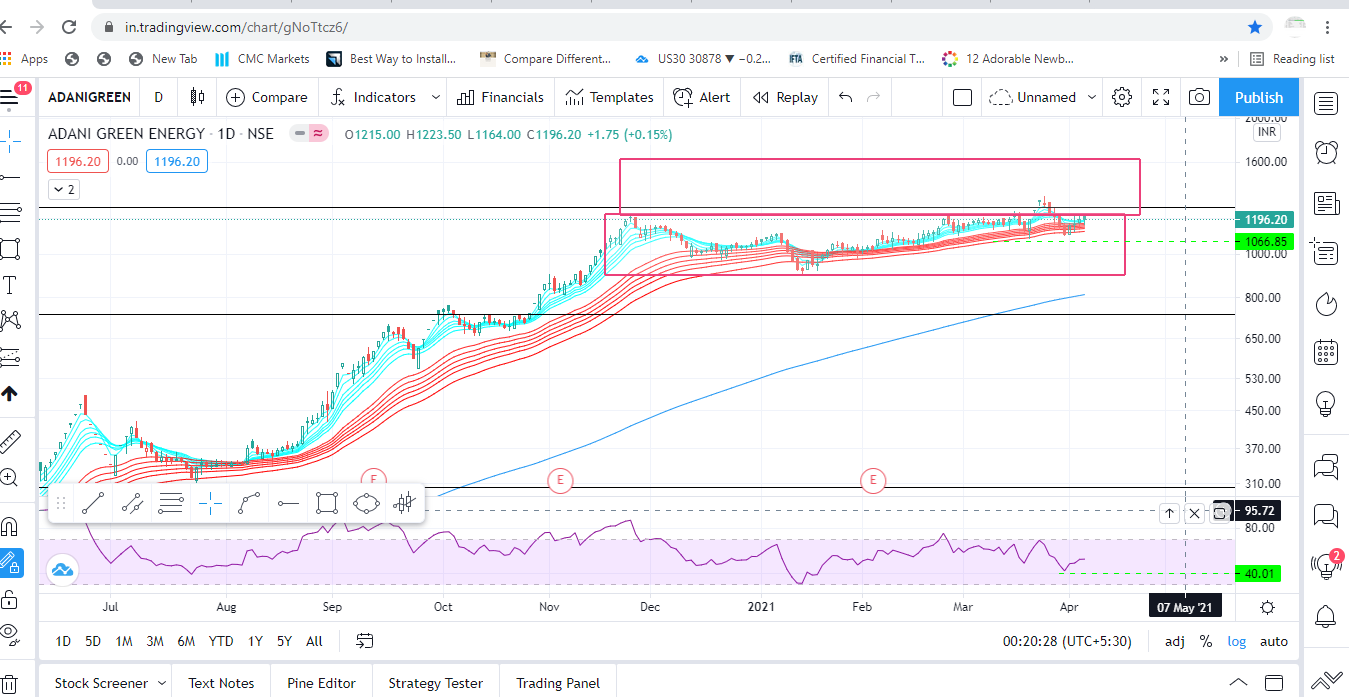
Task: Open the D interval selector
Action: point(158,97)
